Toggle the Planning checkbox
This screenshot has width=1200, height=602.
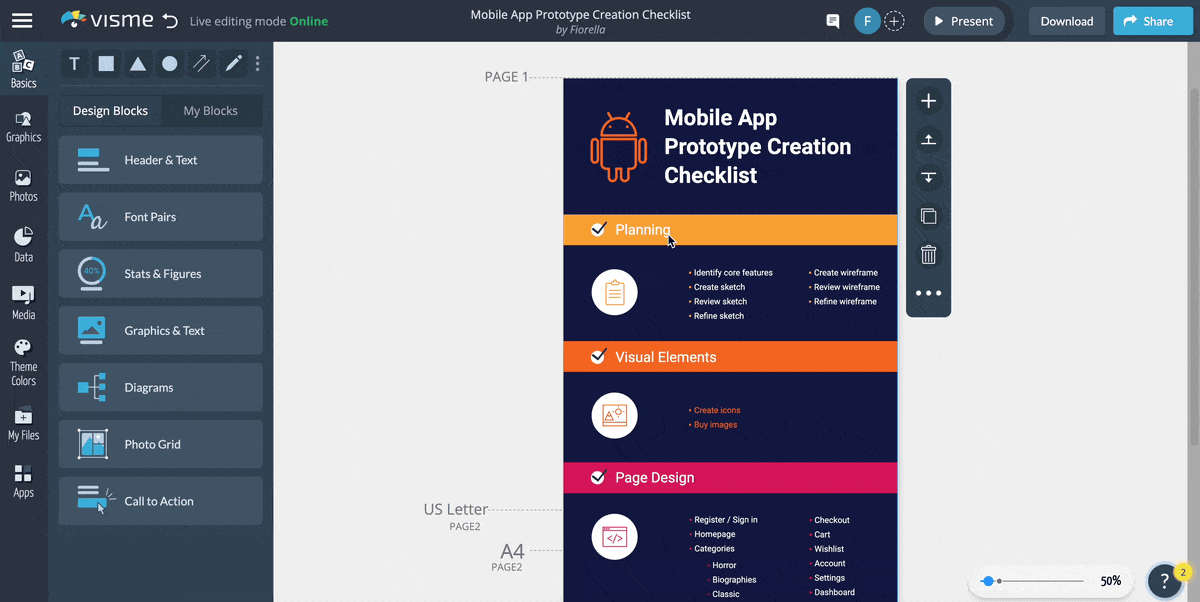[598, 230]
